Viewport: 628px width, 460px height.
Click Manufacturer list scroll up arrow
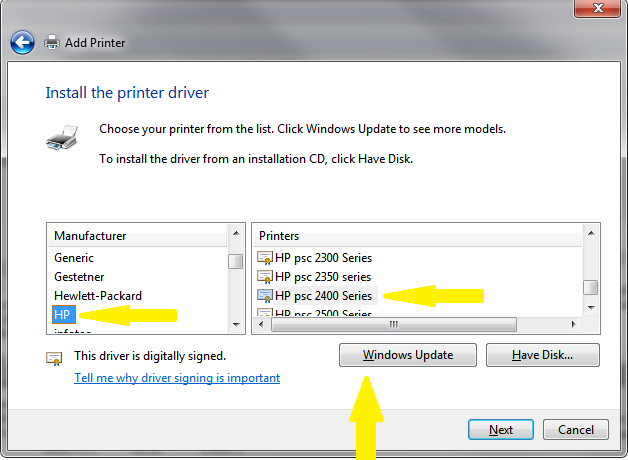coord(236,233)
